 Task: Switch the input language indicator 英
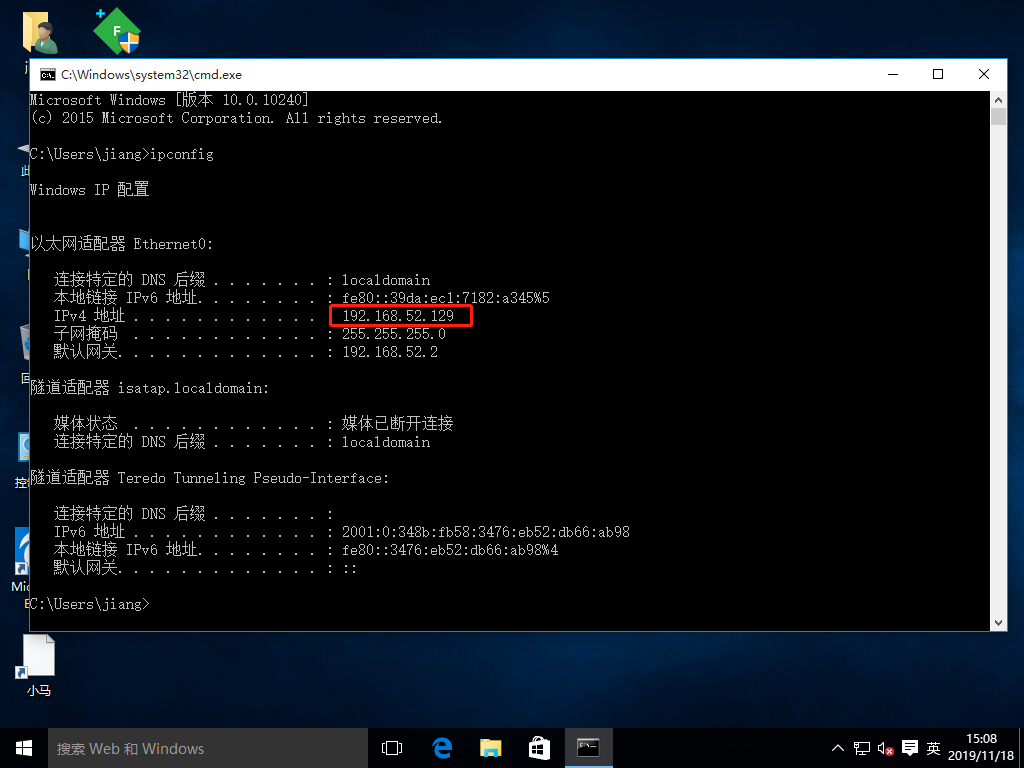pyautogui.click(x=934, y=748)
